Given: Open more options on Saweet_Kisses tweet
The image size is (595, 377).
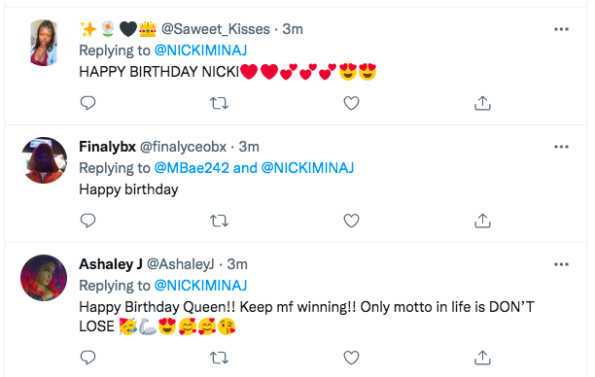Looking at the screenshot, I should click(x=561, y=29).
